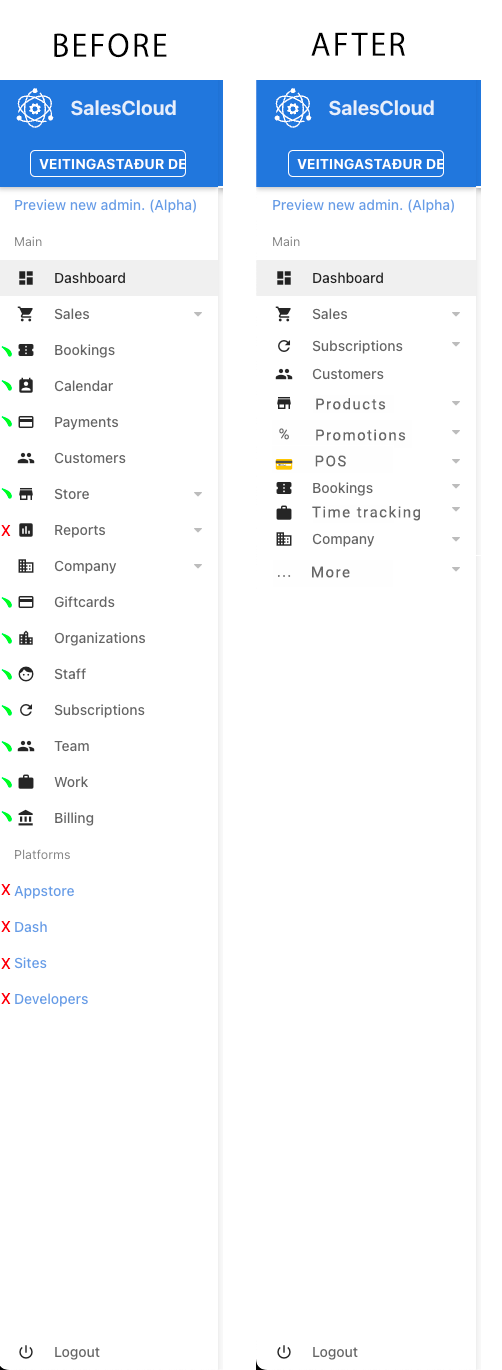Click the SalesCloud atom logo in the BEFORE header
Image resolution: width=502 pixels, height=1370 pixels.
(35, 108)
